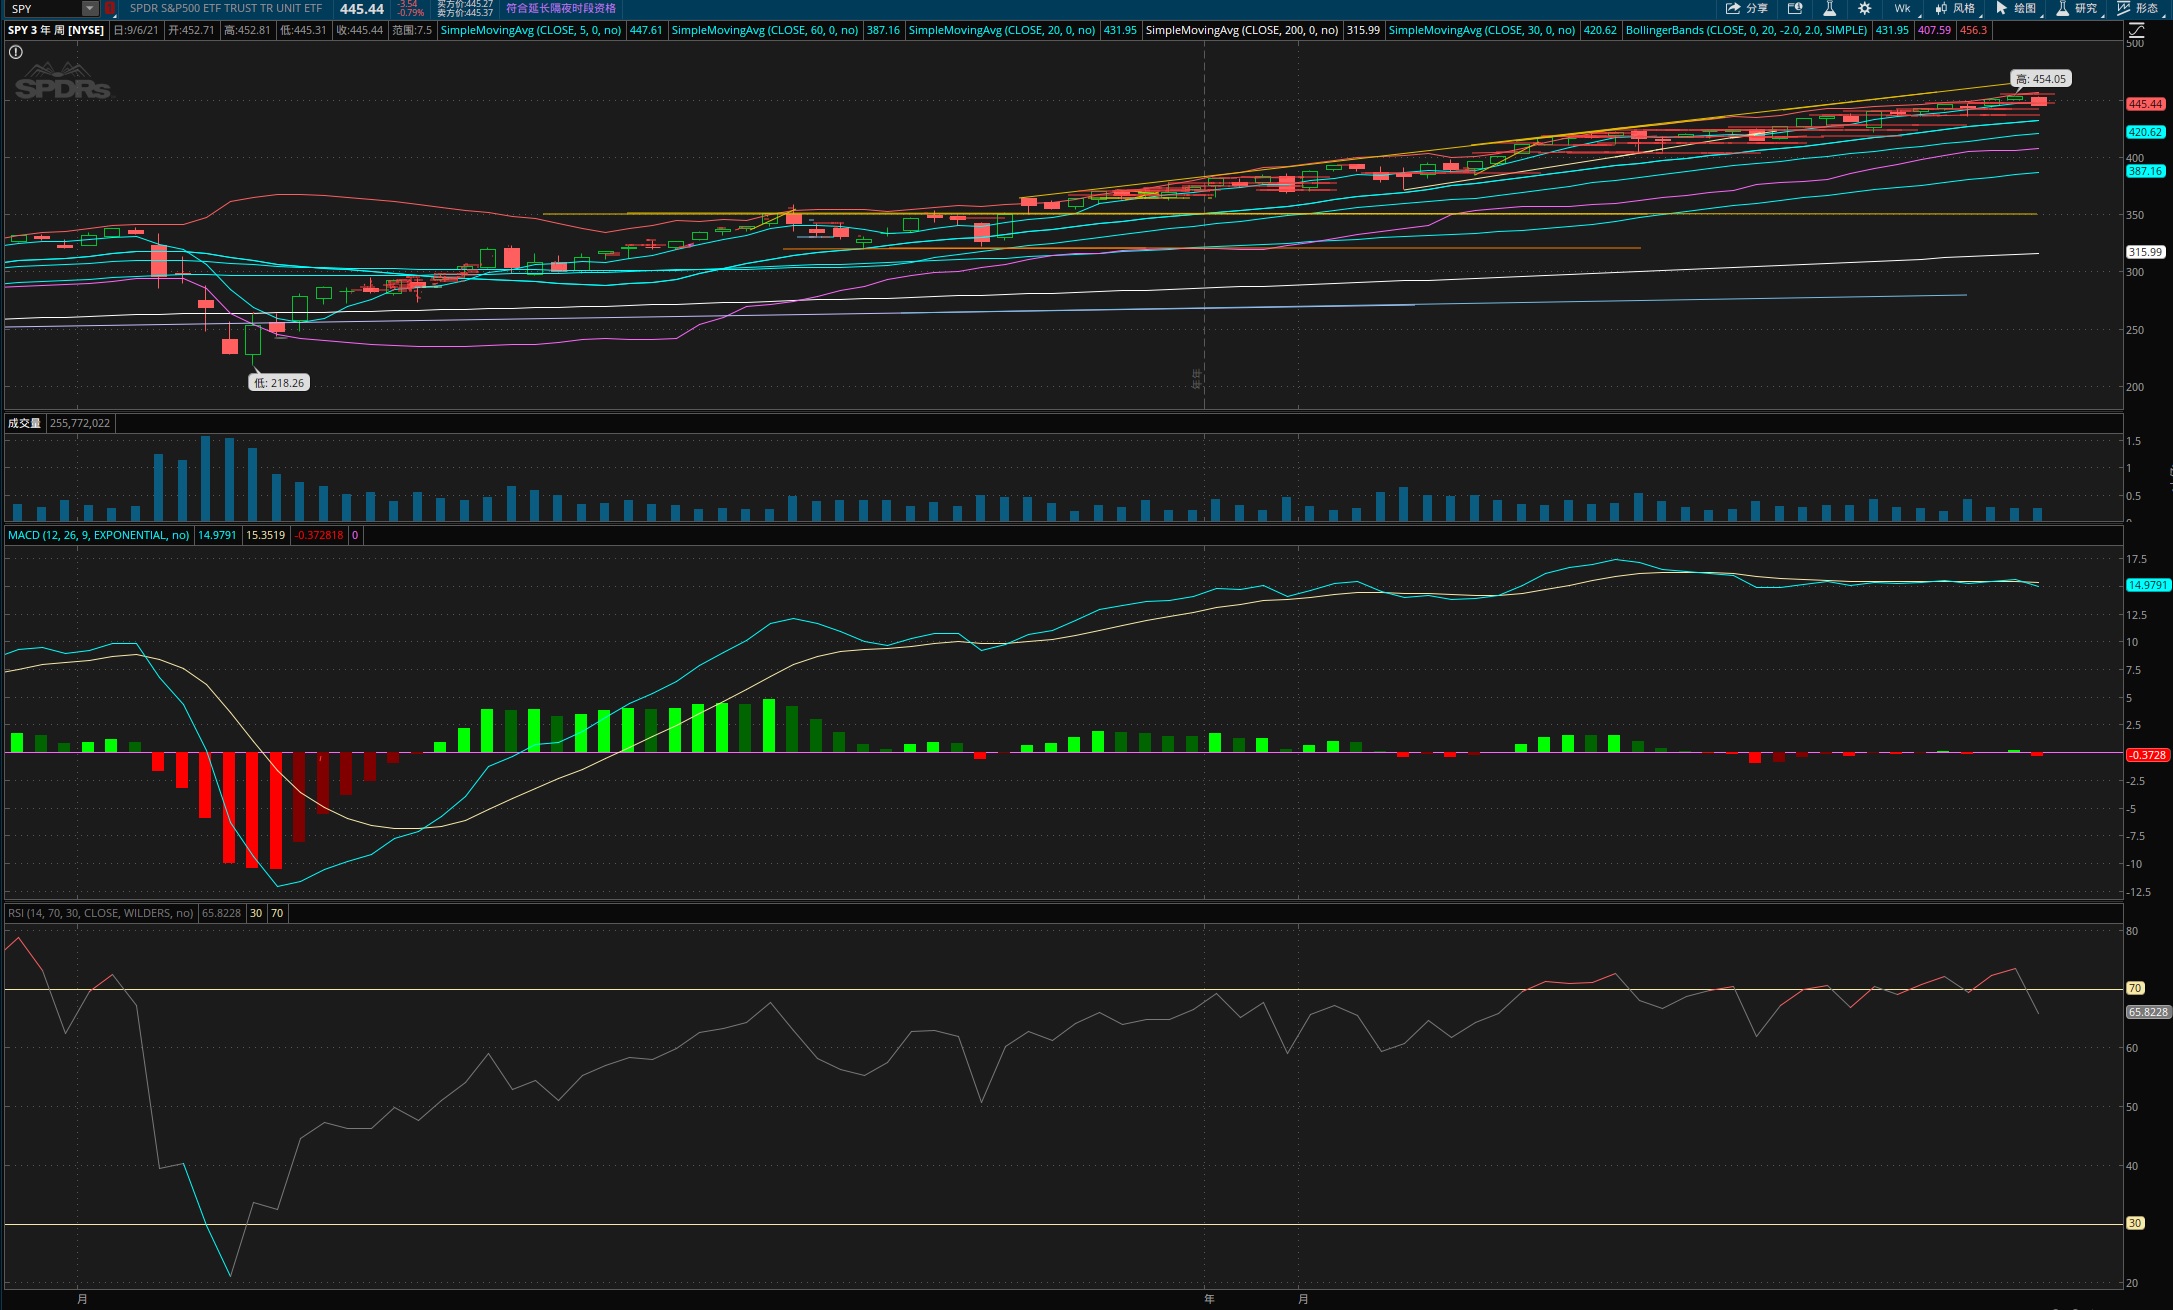
Task: Click the red link color icon beside the symbol
Action: pos(110,8)
